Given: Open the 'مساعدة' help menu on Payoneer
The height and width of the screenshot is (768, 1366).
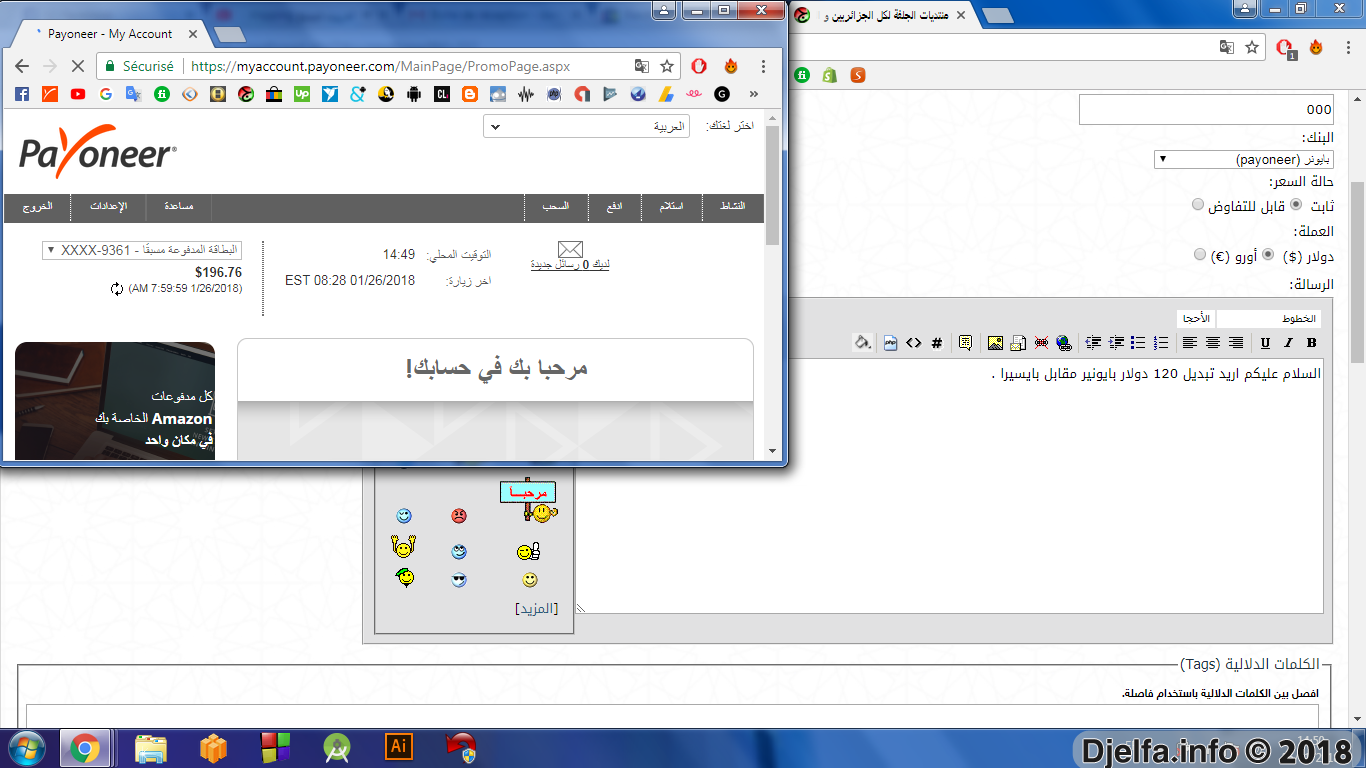Looking at the screenshot, I should click(x=178, y=206).
